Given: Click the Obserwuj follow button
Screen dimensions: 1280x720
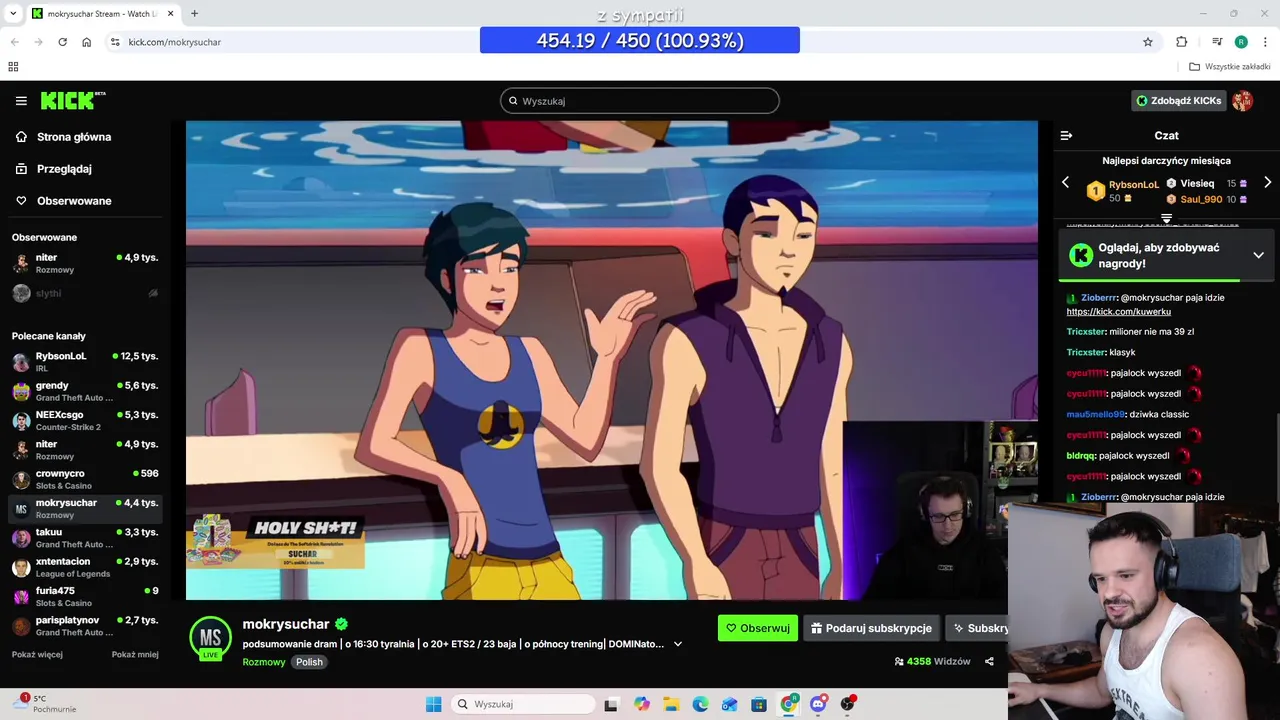Looking at the screenshot, I should point(758,628).
